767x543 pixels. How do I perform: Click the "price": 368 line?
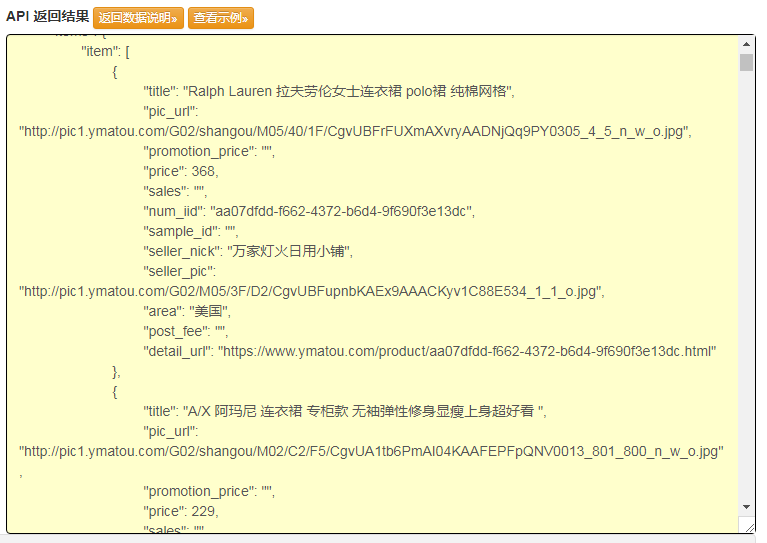tap(180, 171)
